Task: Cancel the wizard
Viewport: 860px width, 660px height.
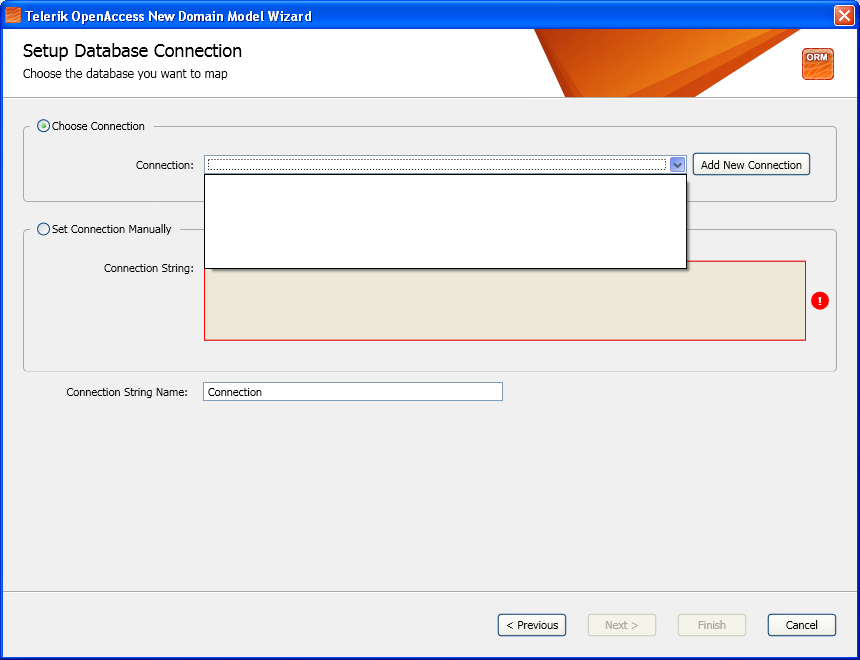Action: coord(802,625)
